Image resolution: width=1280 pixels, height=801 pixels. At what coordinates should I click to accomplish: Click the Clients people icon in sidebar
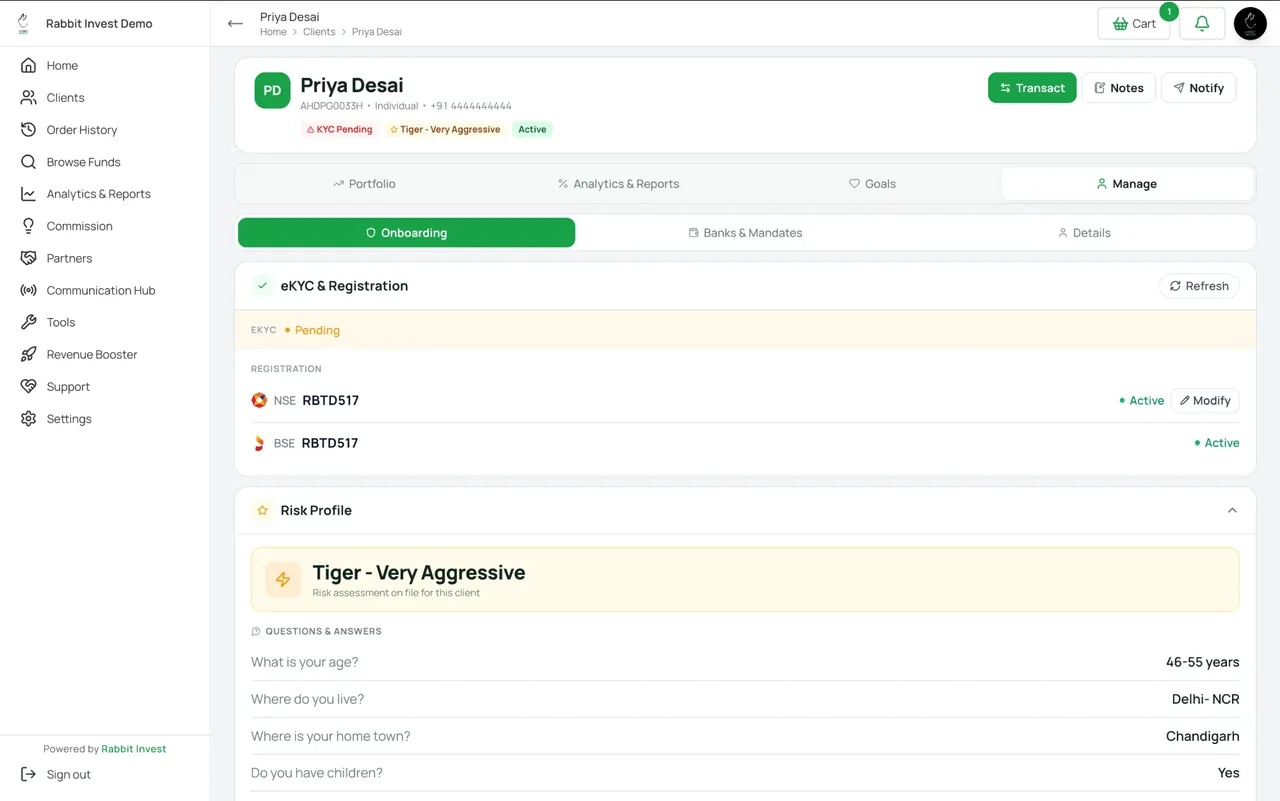pyautogui.click(x=28, y=97)
